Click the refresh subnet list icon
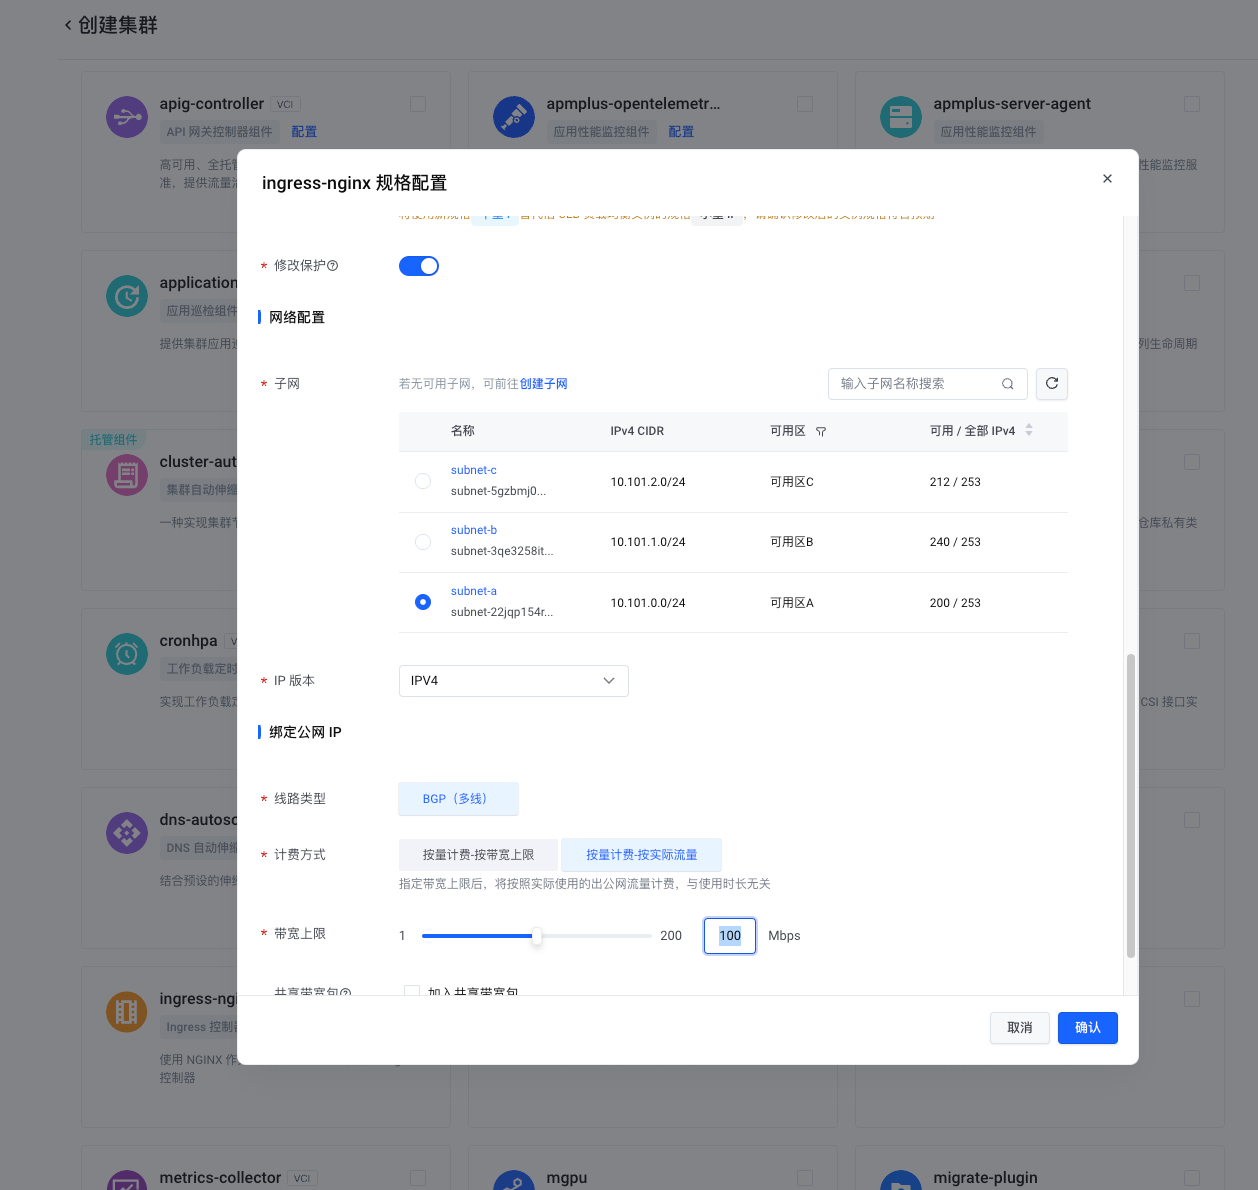 click(x=1051, y=384)
